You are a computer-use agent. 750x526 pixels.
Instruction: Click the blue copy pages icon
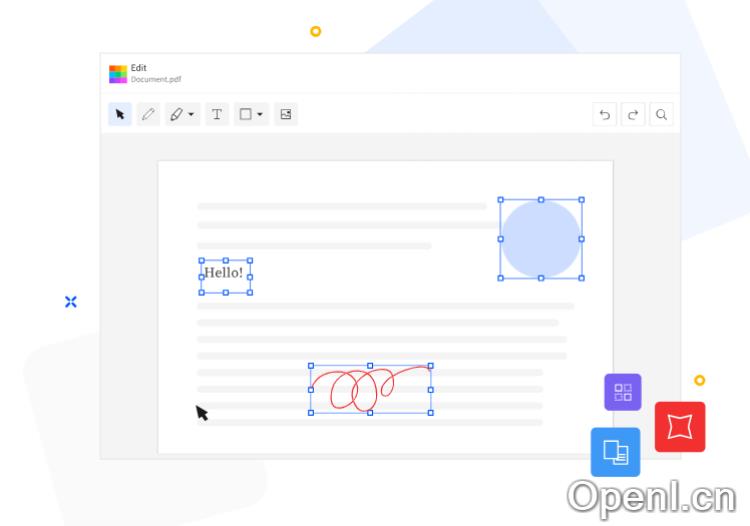[x=616, y=452]
